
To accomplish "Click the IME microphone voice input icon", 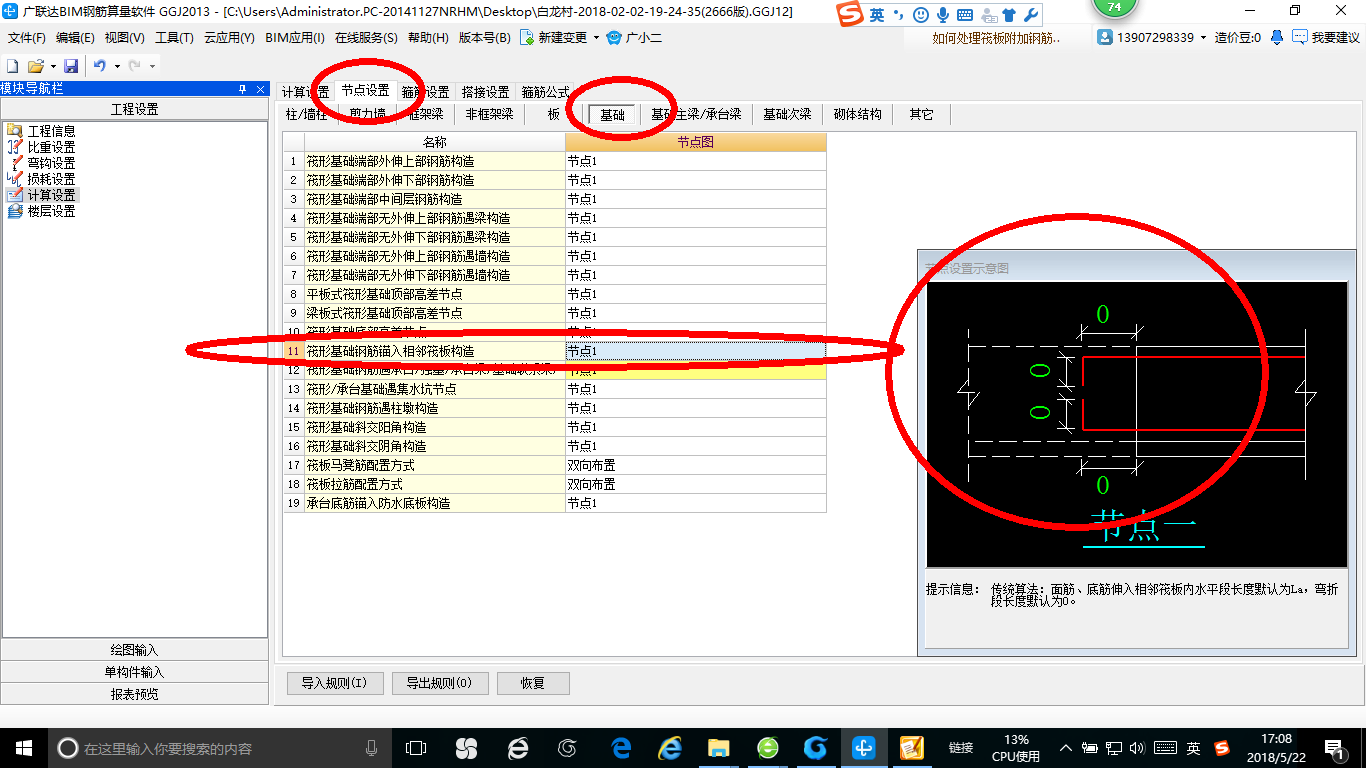I will [x=942, y=15].
